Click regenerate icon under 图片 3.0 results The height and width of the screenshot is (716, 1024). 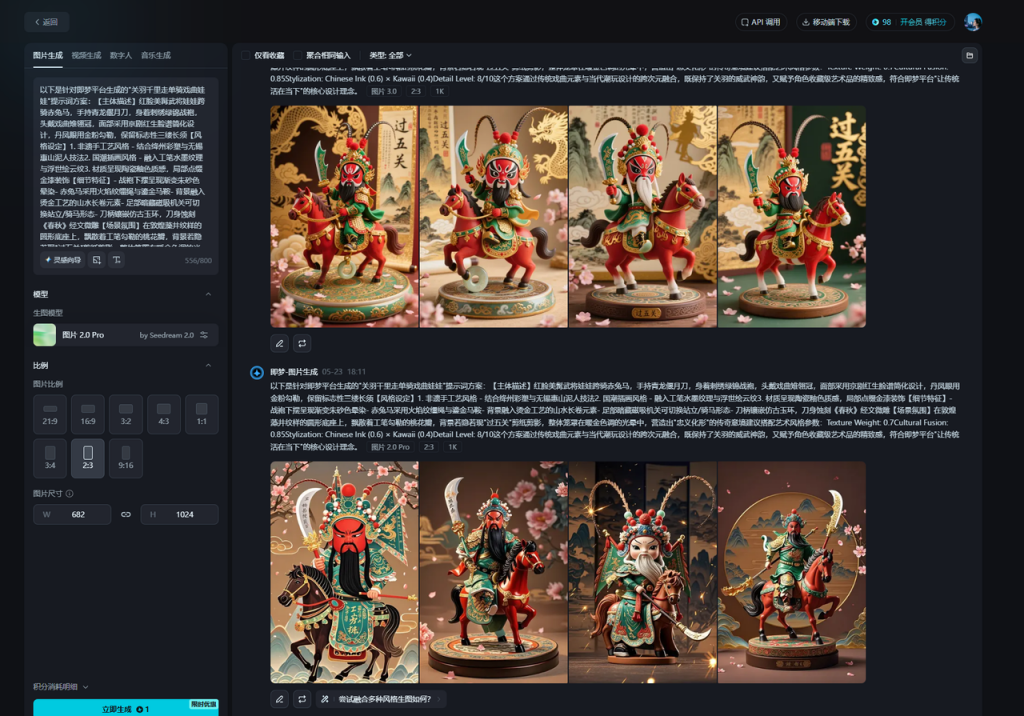click(302, 343)
